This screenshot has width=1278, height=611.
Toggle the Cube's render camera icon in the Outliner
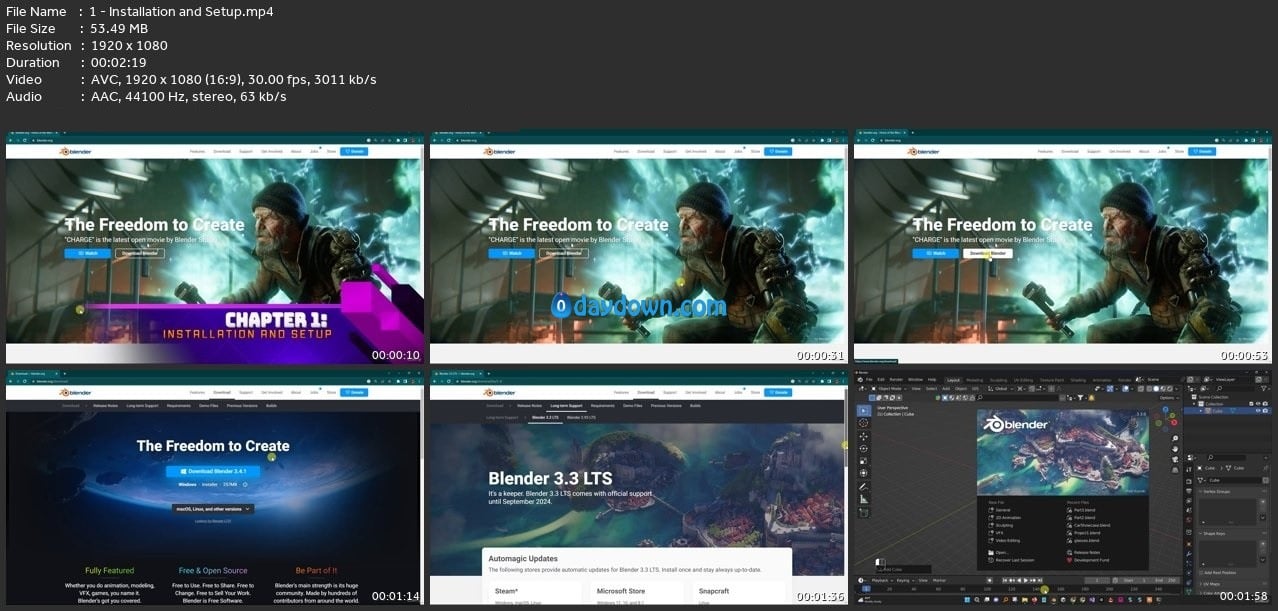click(1266, 410)
